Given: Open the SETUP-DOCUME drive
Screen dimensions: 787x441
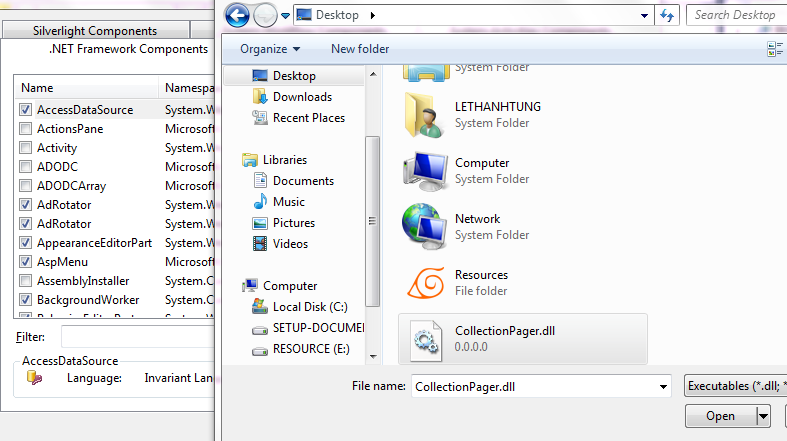Looking at the screenshot, I should click(x=318, y=328).
